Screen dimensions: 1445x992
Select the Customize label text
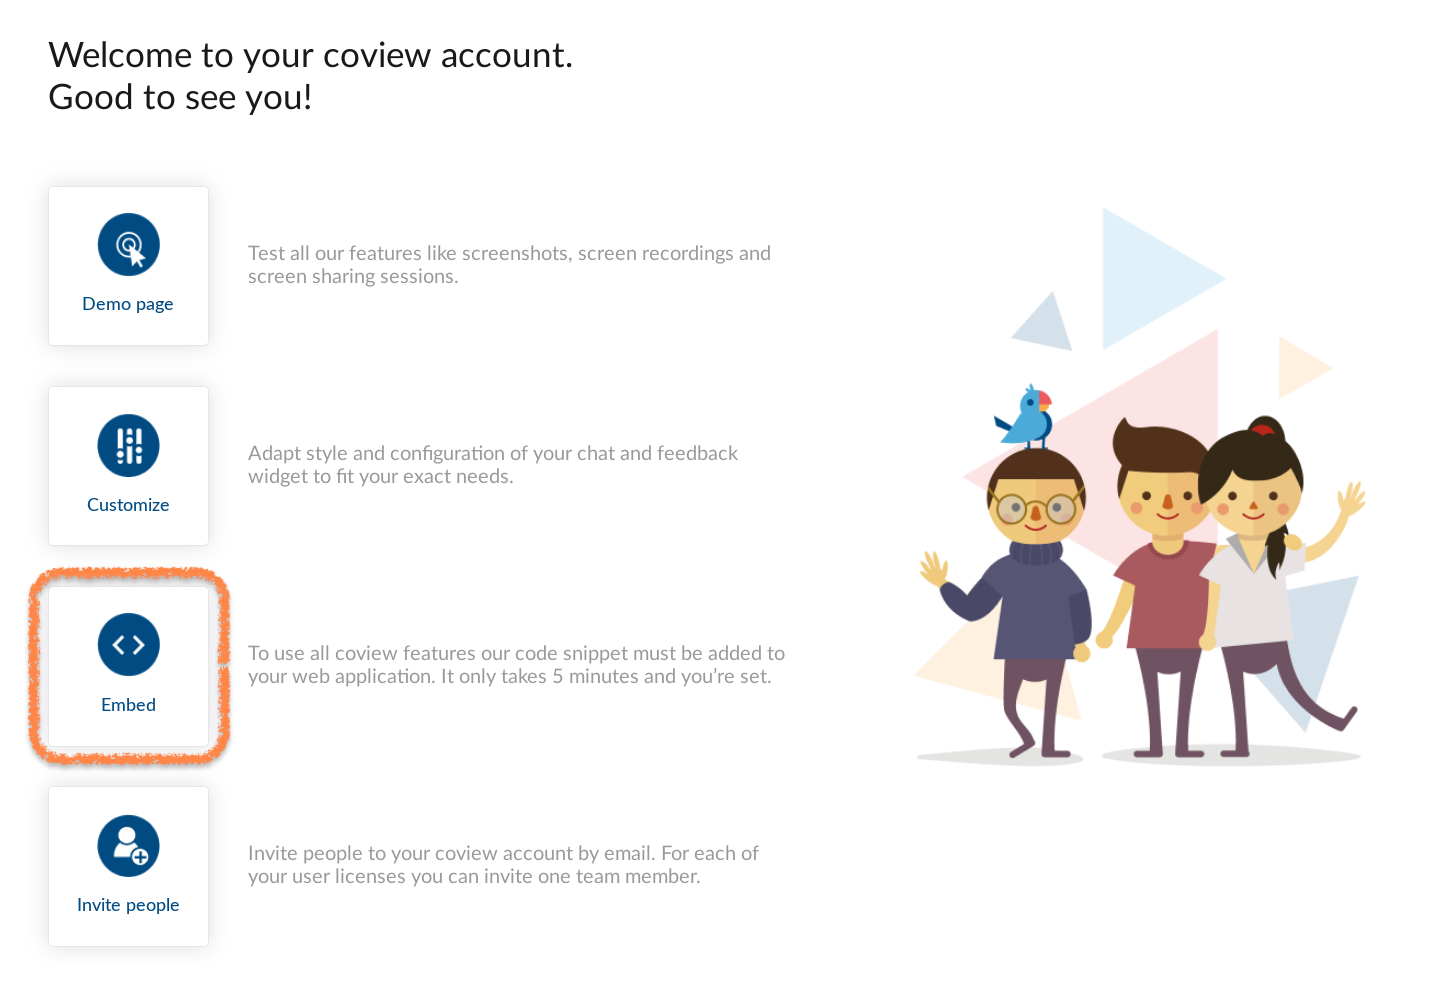pos(128,505)
